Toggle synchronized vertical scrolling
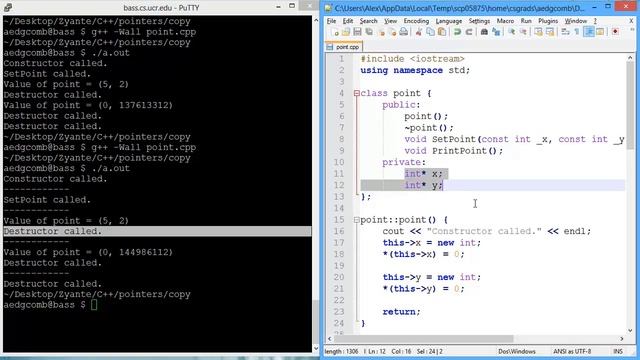The width and height of the screenshot is (640, 360). click(x=538, y=32)
